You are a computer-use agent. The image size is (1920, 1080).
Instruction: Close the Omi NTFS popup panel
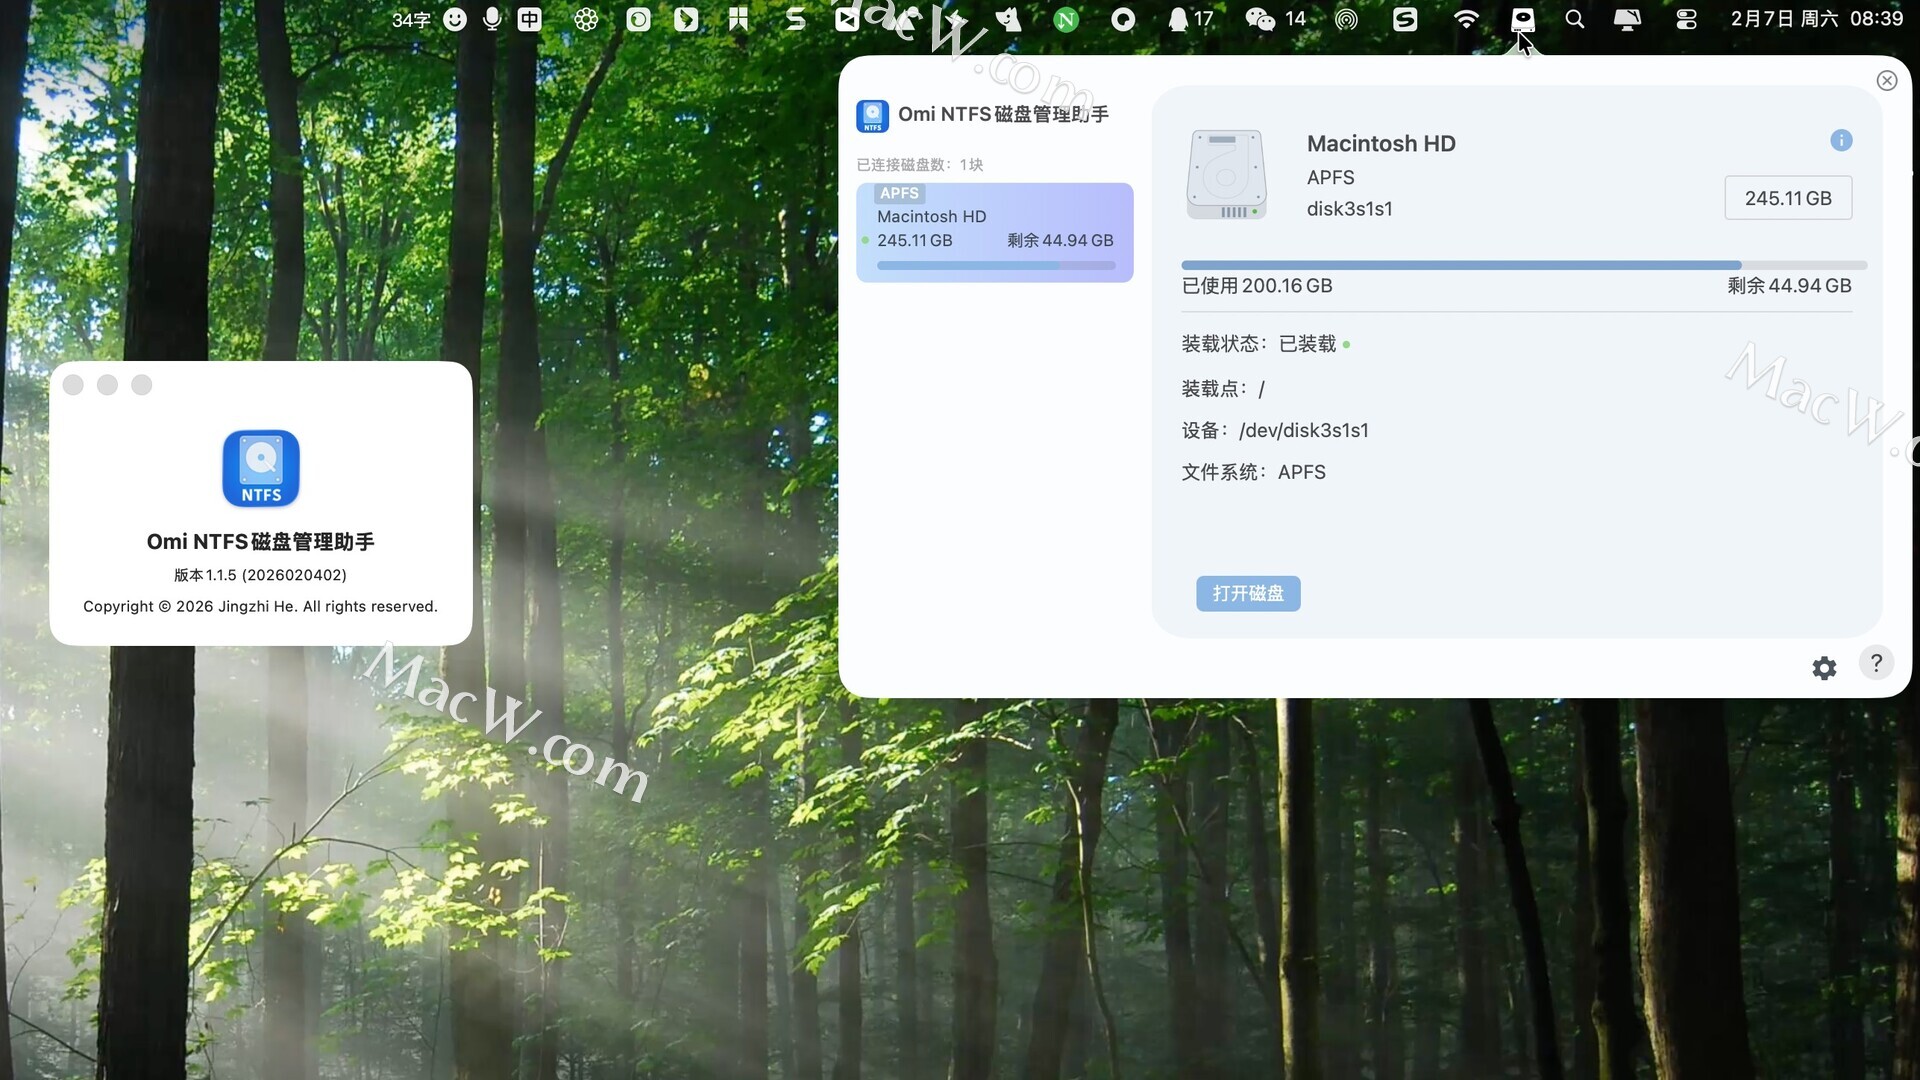pyautogui.click(x=1886, y=81)
